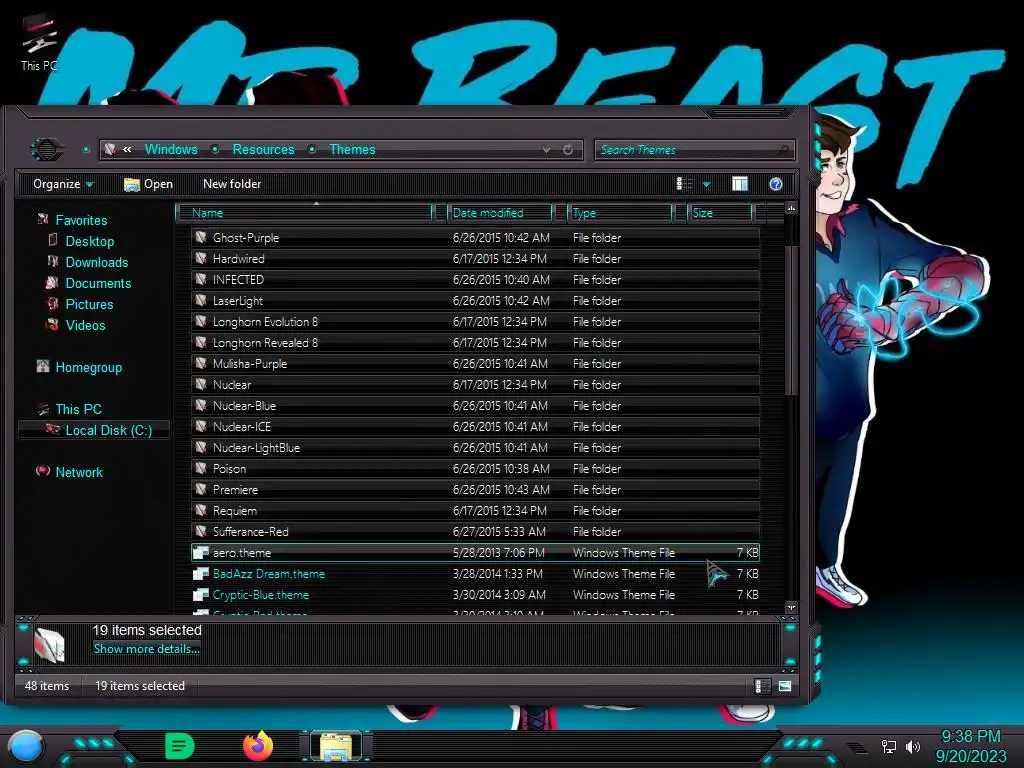Click Show more details link
This screenshot has height=768, width=1024.
146,648
